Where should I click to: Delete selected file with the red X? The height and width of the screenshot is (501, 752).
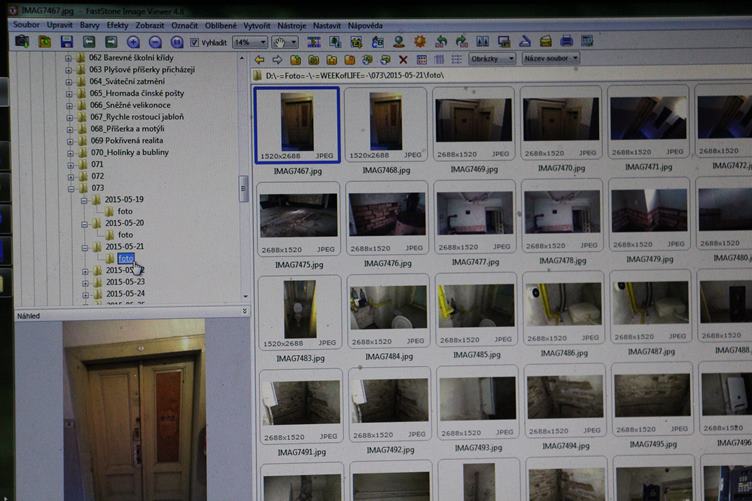coord(403,59)
